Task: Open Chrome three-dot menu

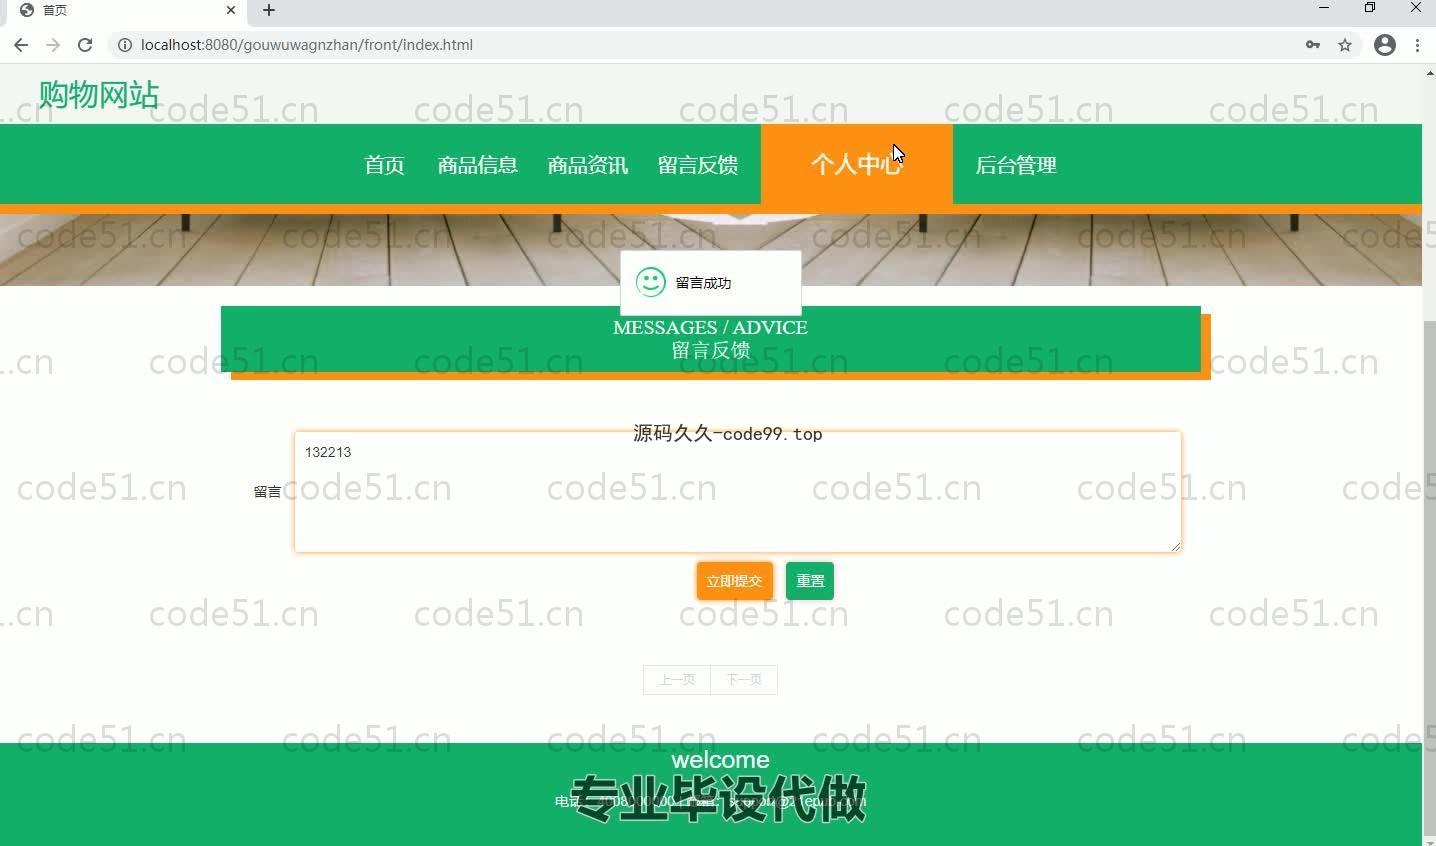Action: coord(1418,45)
